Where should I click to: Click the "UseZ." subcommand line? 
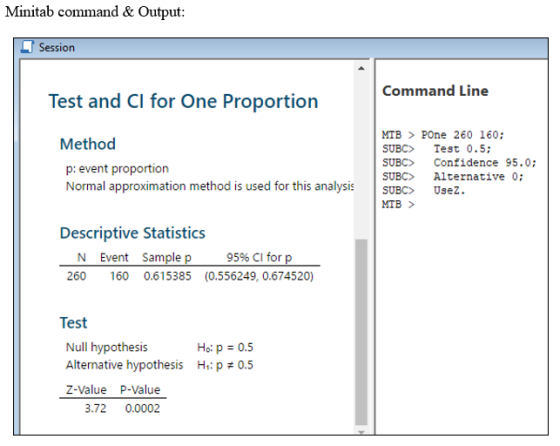pyautogui.click(x=424, y=191)
